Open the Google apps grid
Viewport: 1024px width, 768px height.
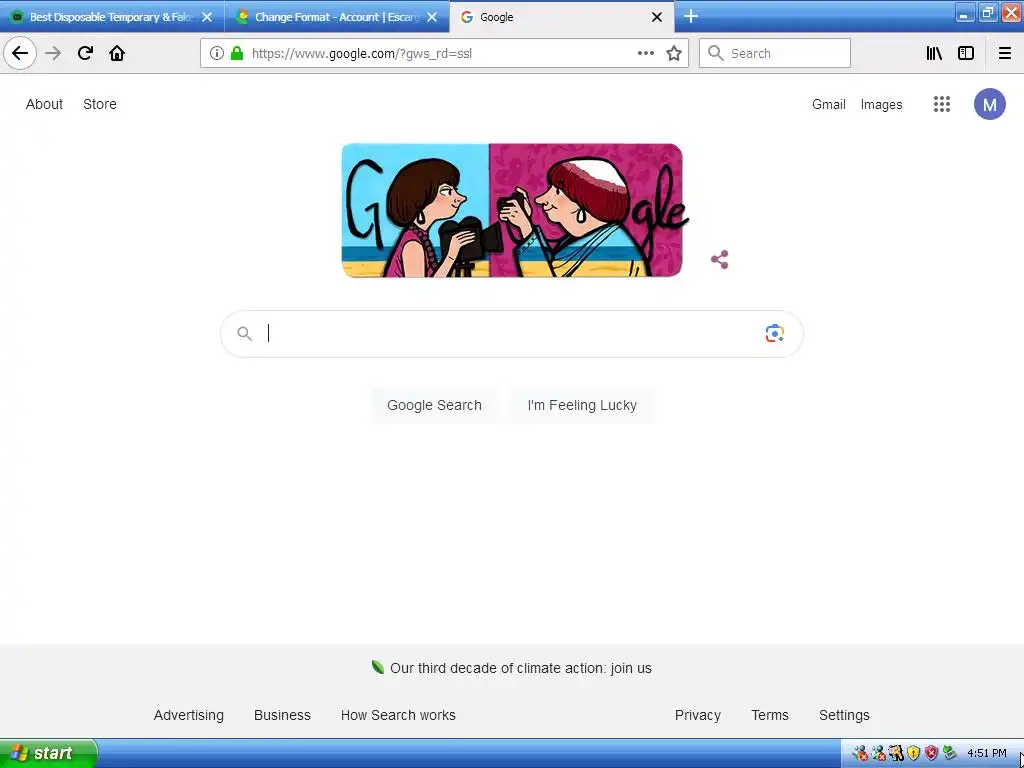(942, 104)
